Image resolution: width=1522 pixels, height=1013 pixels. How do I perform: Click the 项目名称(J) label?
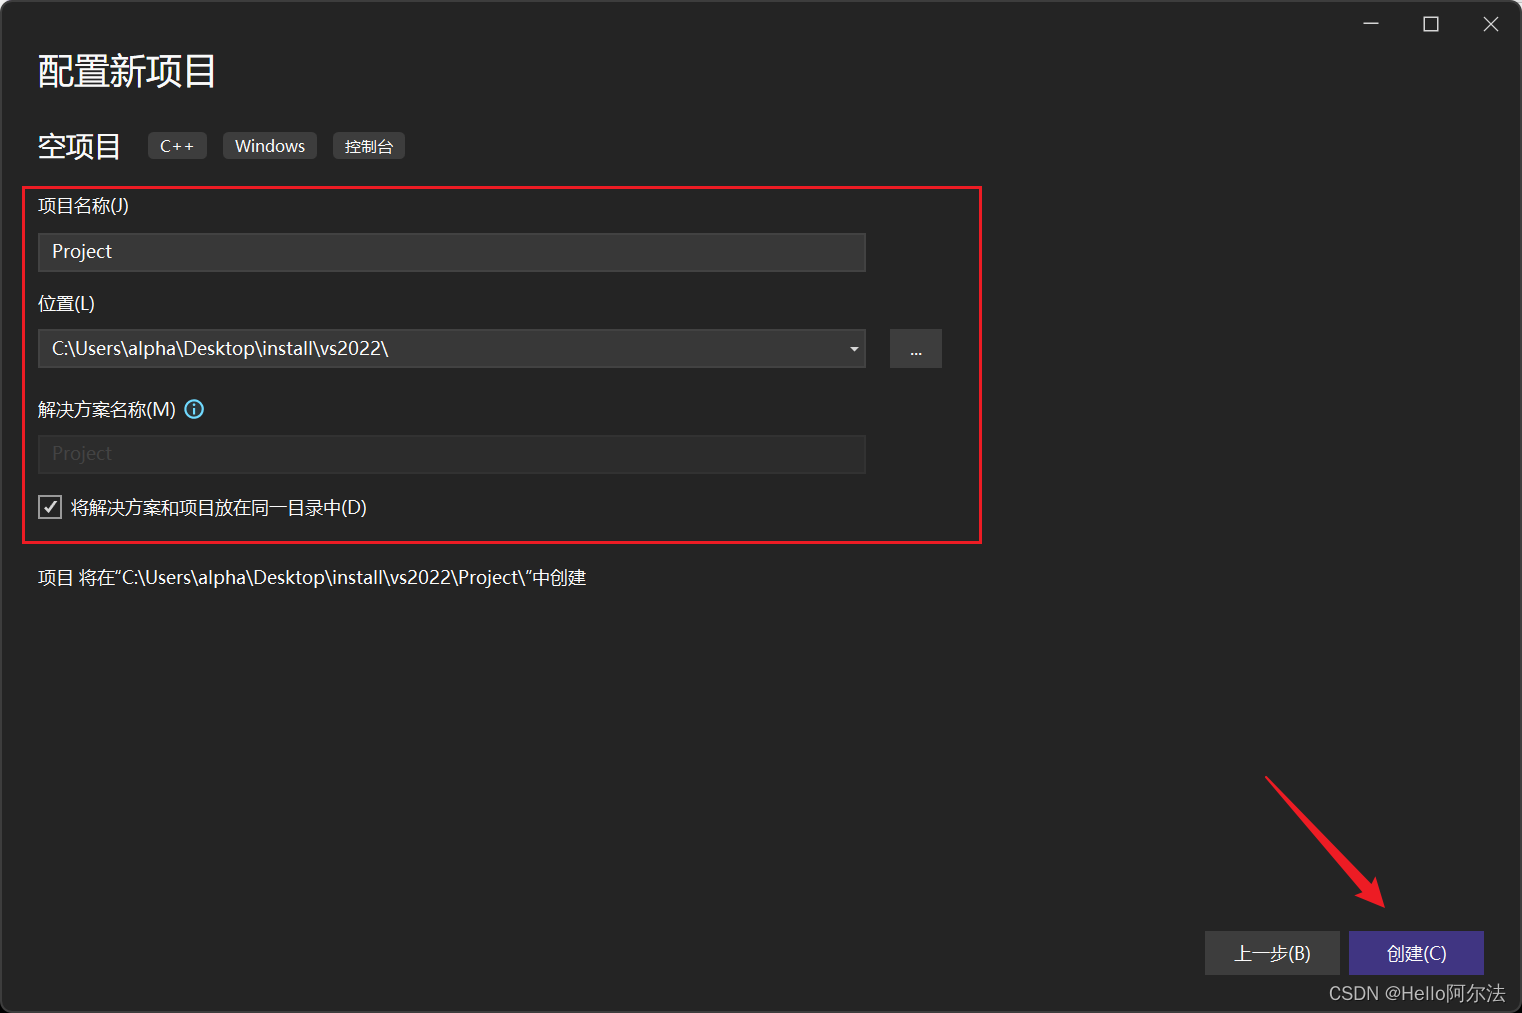[x=84, y=206]
